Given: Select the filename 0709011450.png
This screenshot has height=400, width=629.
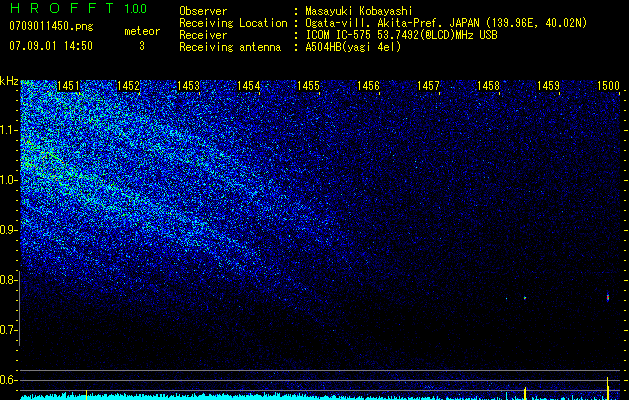Looking at the screenshot, I should (x=51, y=26).
